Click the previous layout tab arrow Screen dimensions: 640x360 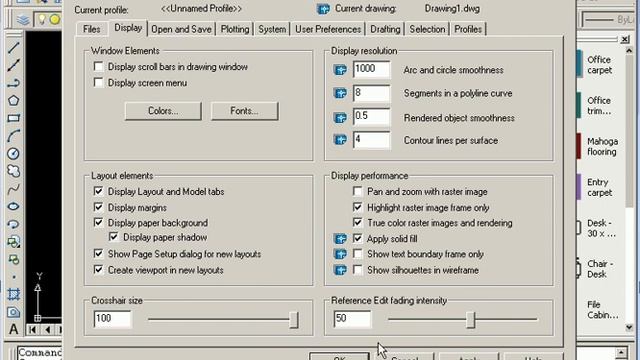pos(47,329)
